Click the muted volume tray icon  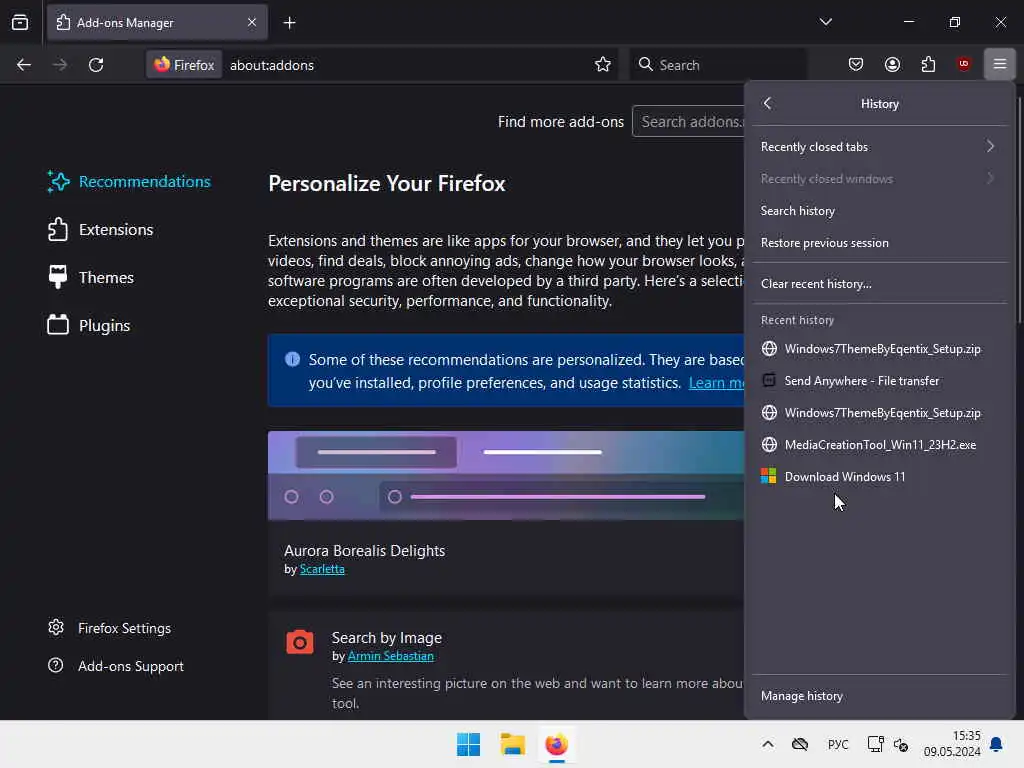pyautogui.click(x=901, y=744)
